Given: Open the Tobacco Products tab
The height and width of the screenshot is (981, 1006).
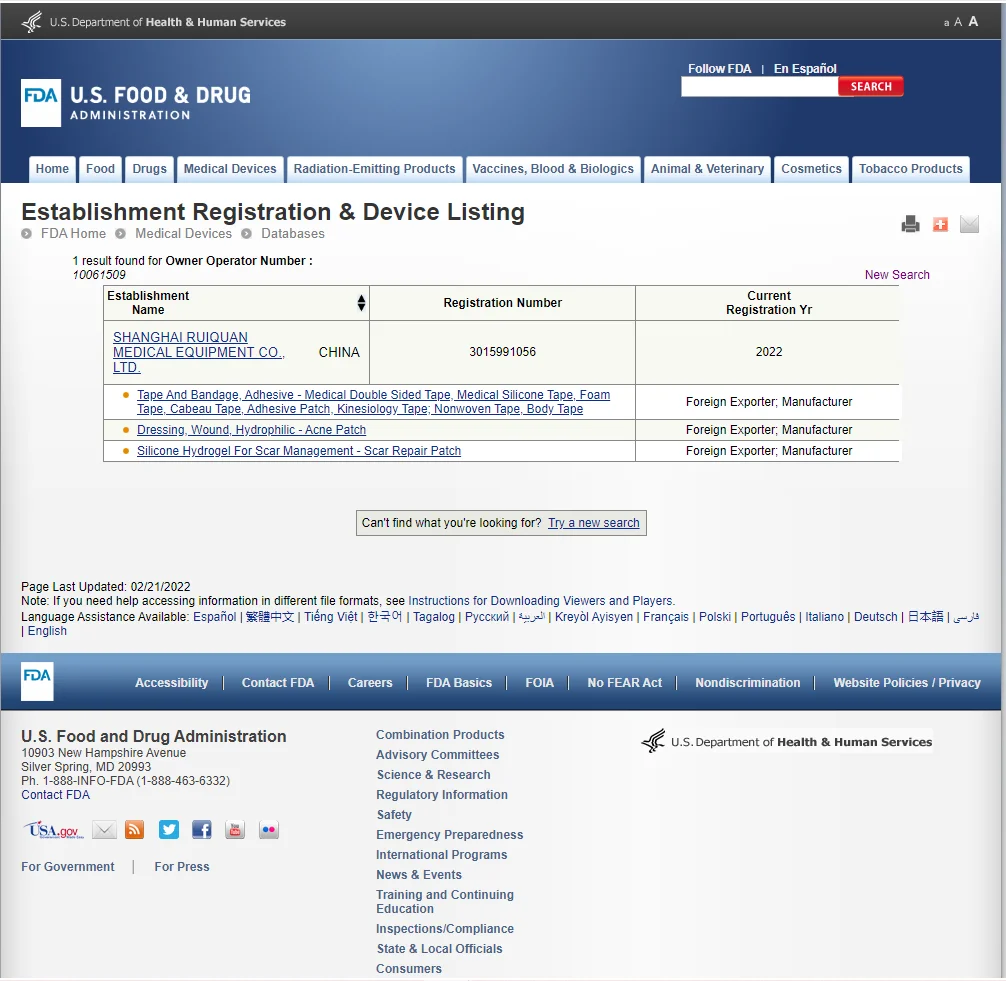Looking at the screenshot, I should (x=910, y=169).
